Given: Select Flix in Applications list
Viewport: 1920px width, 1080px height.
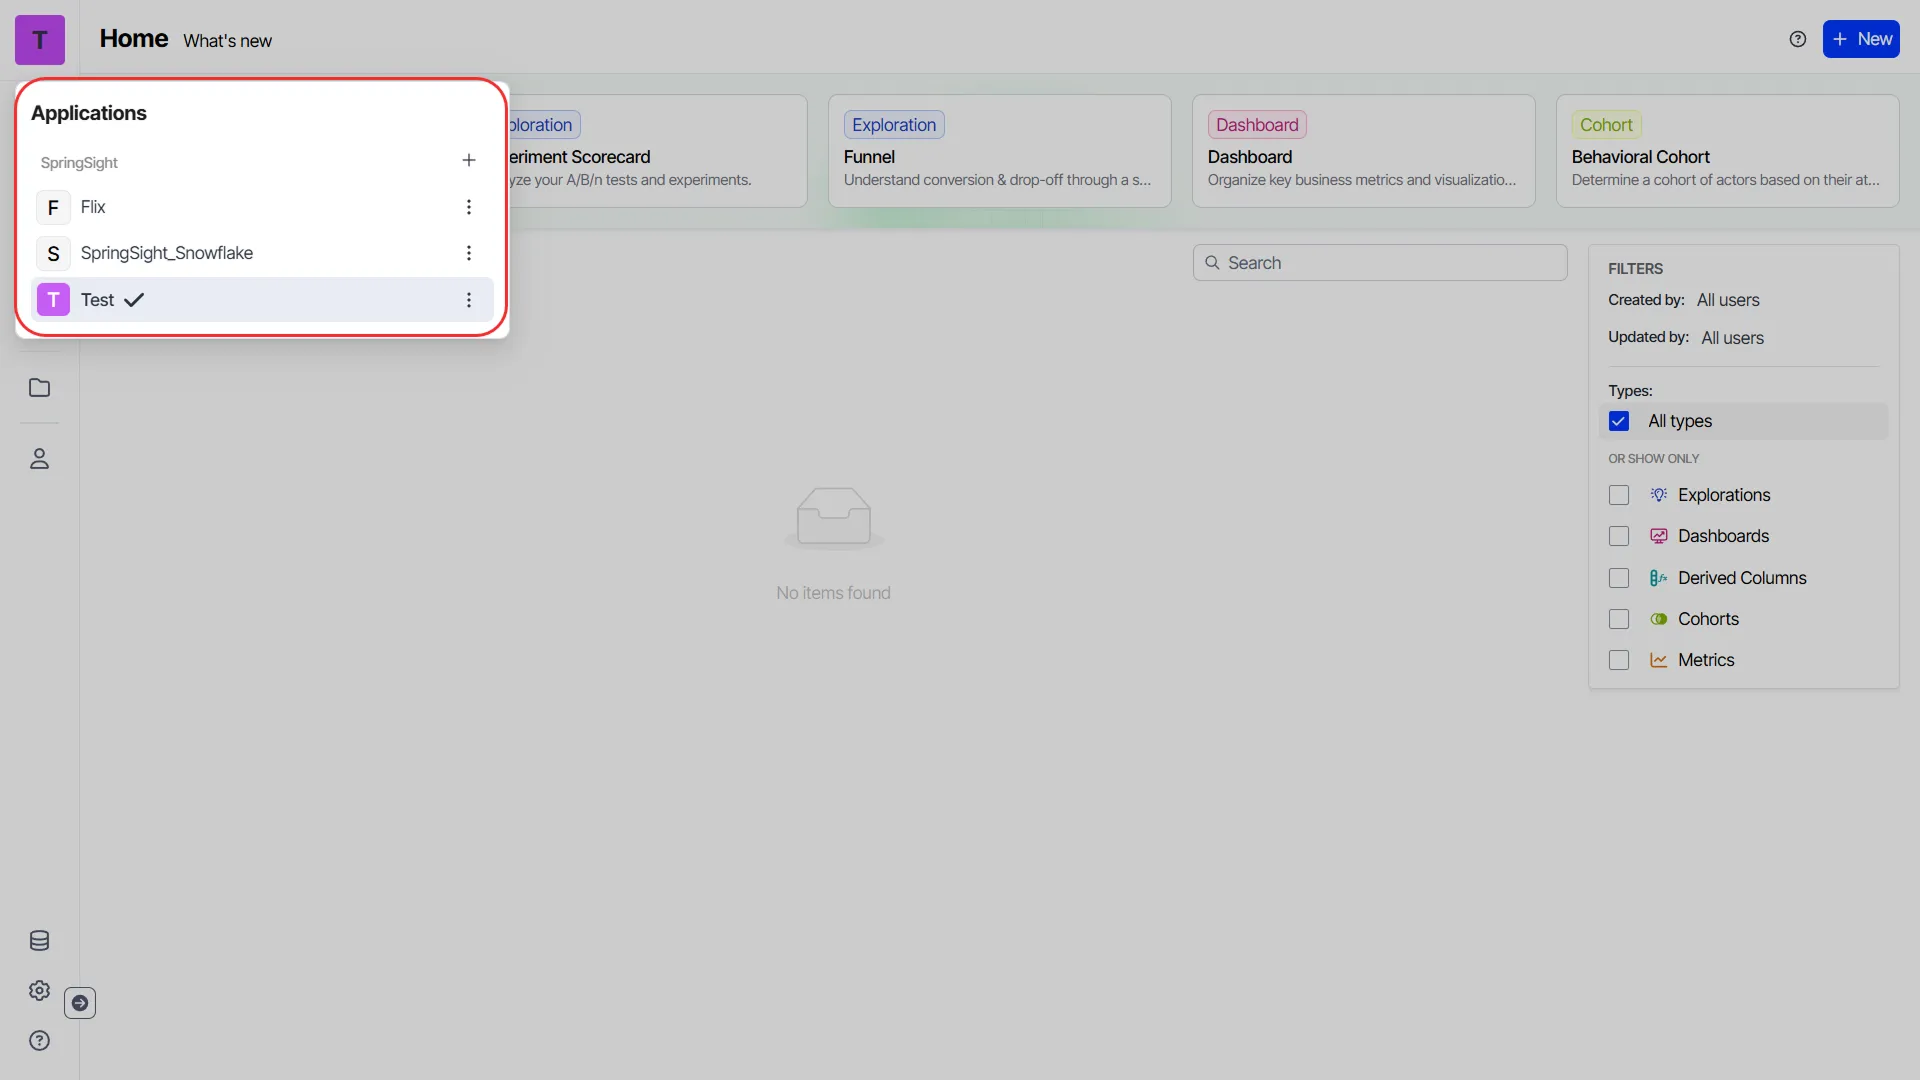Looking at the screenshot, I should [x=264, y=207].
